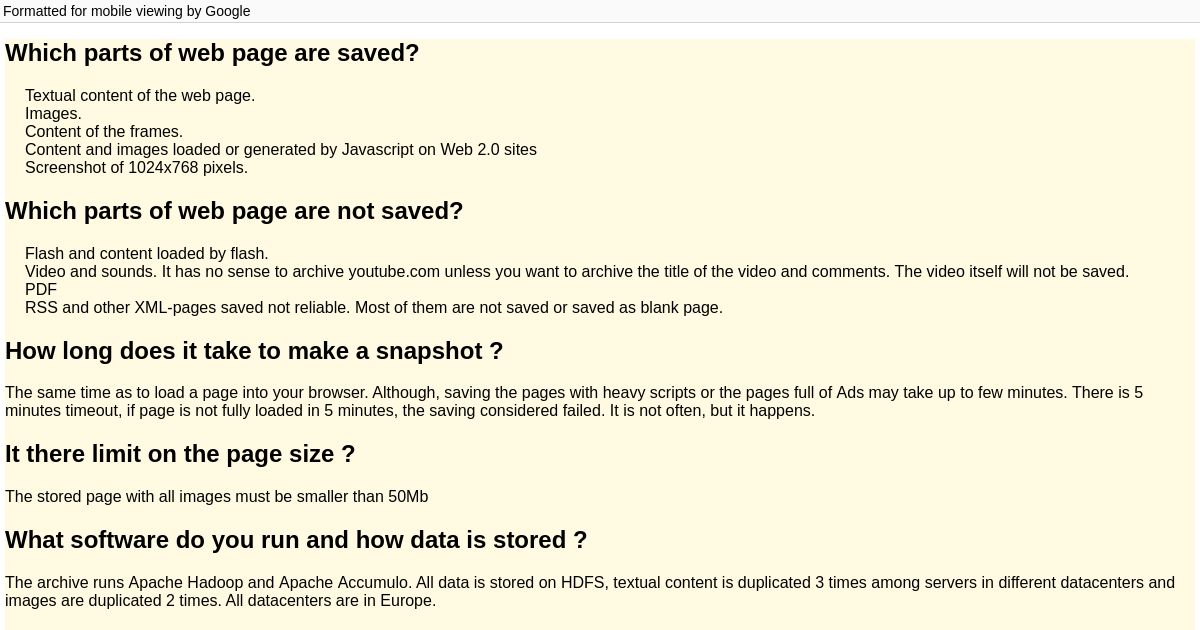Click the 'Textual content of the web page.' item
The width and height of the screenshot is (1200, 630).
tap(140, 96)
